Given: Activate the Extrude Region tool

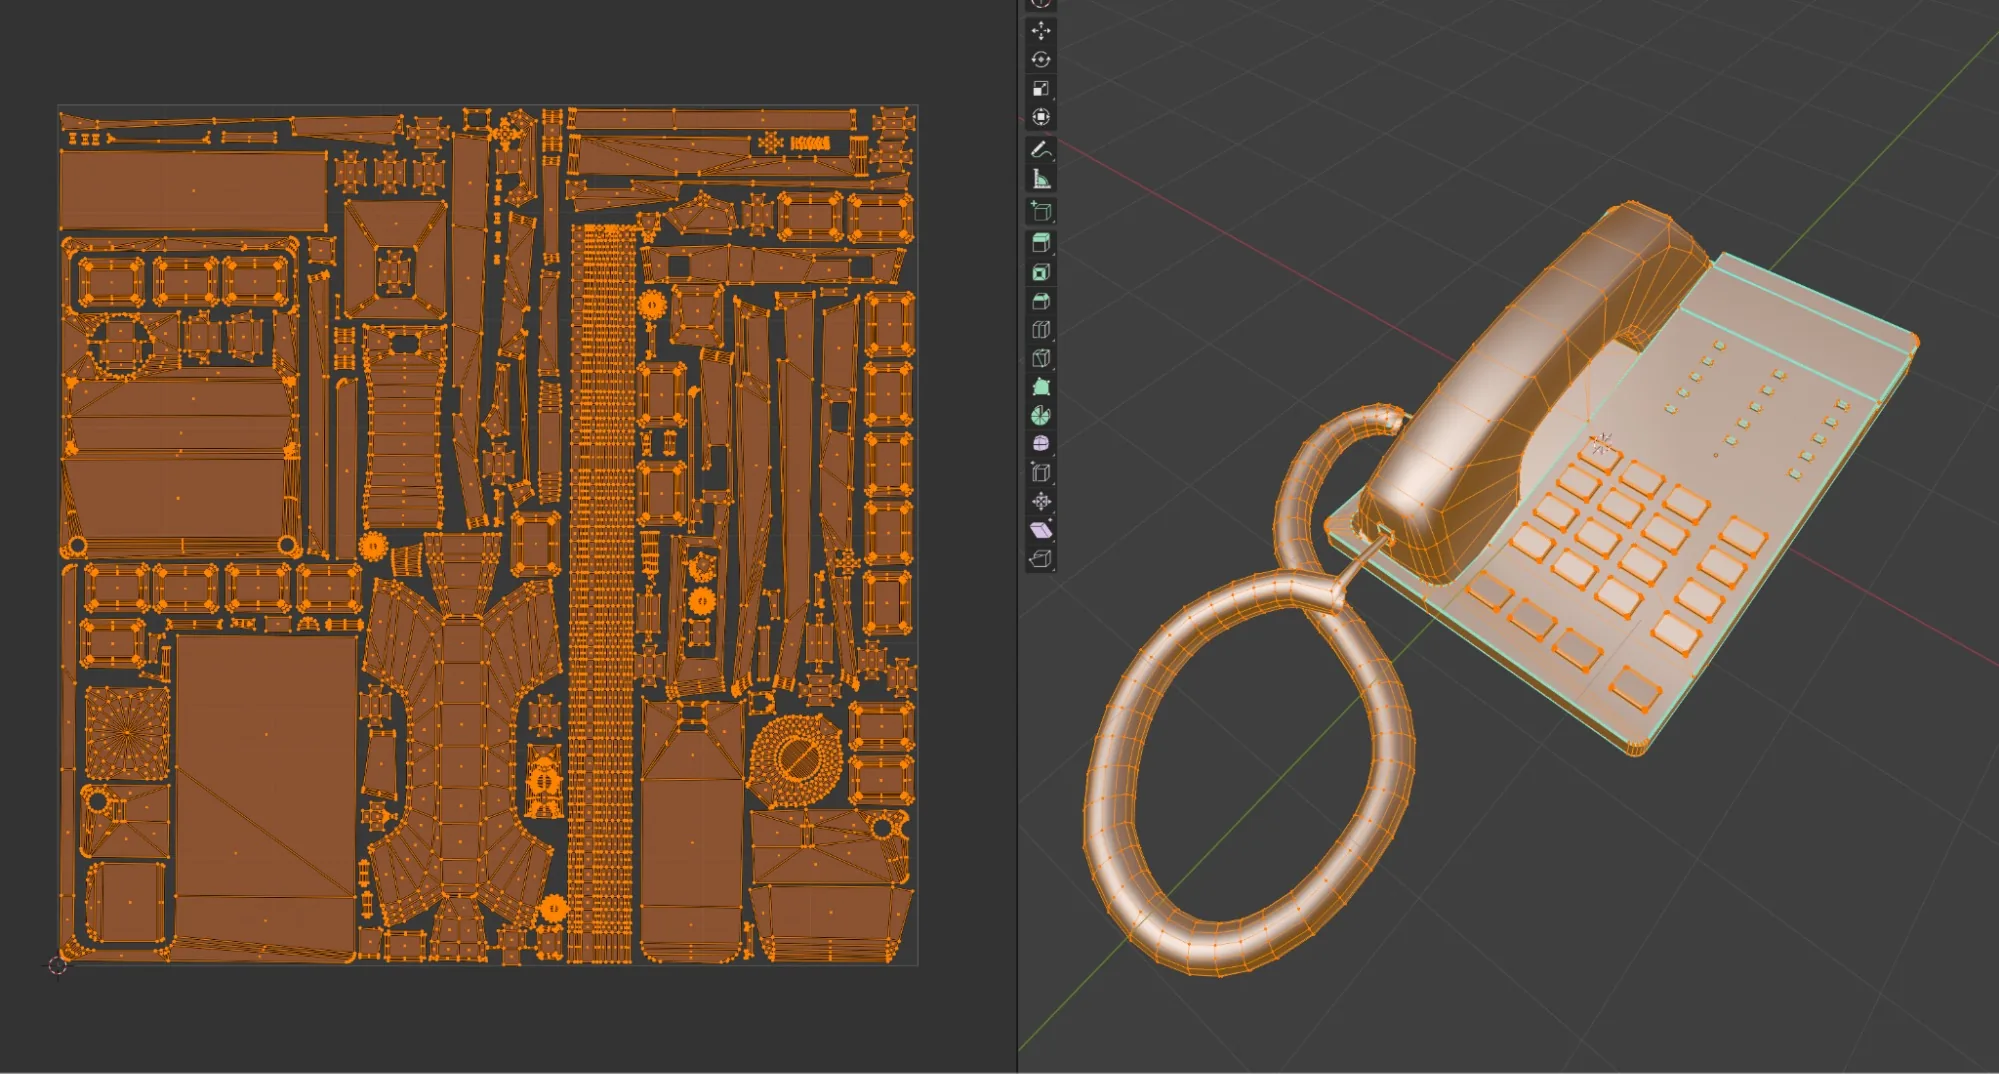Looking at the screenshot, I should point(1041,243).
